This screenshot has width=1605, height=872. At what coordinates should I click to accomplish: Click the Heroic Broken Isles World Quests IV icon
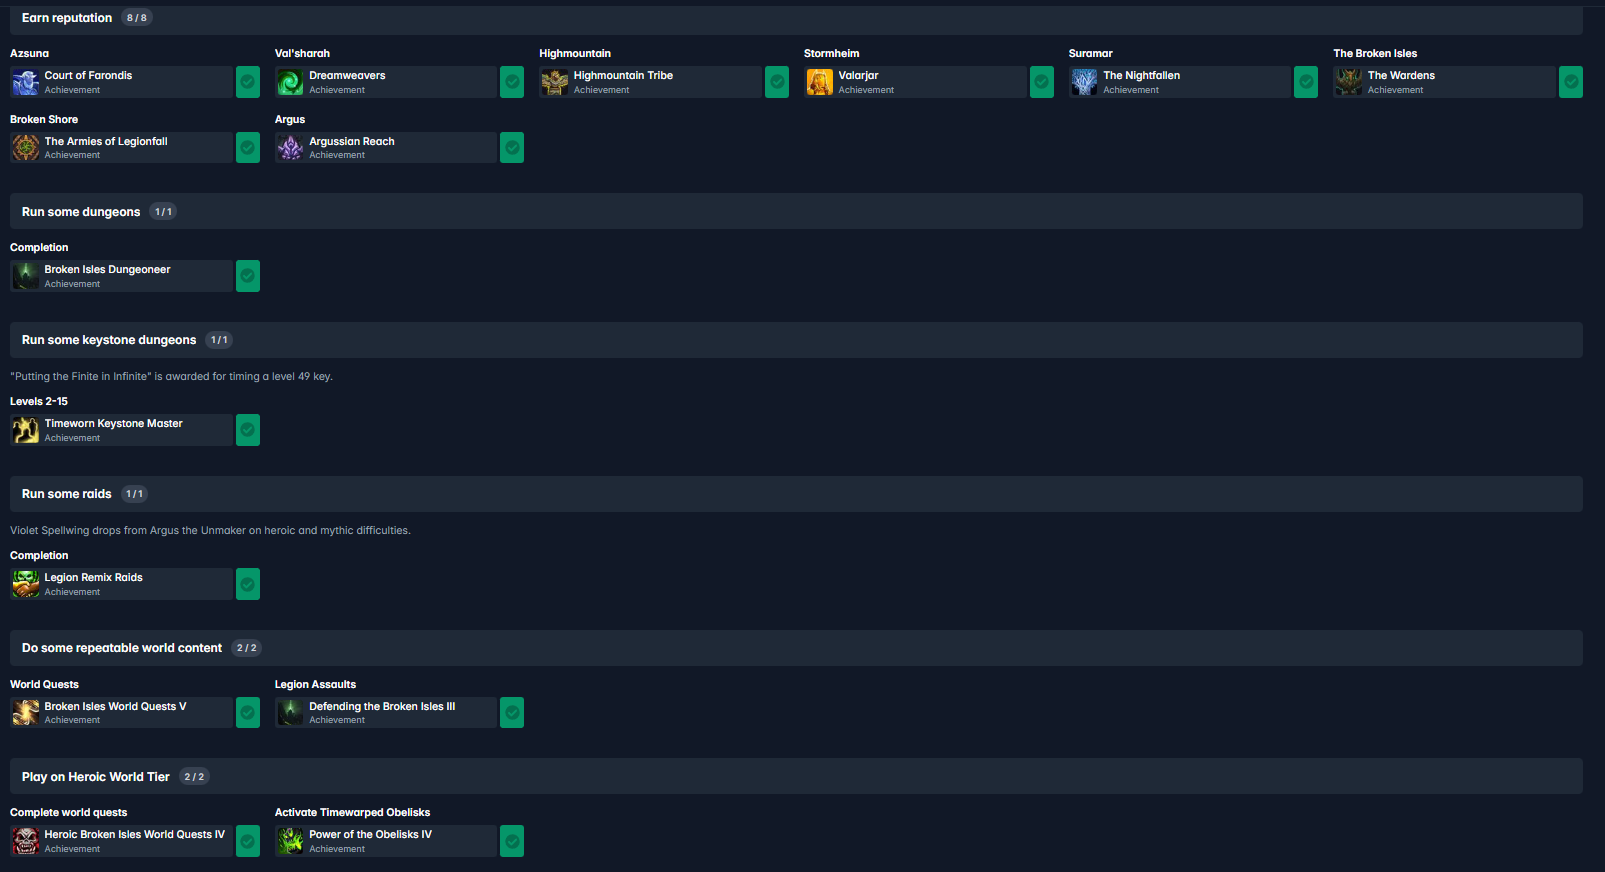25,841
